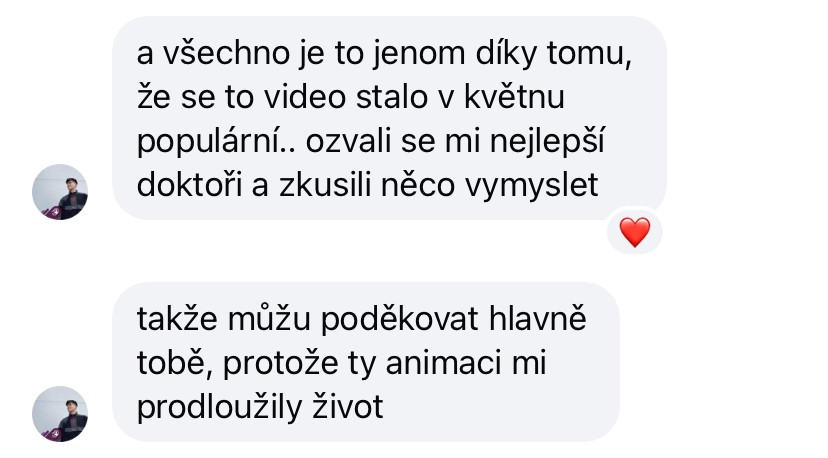Open the avatar beside the 'doktoři' message

[x=60, y=192]
